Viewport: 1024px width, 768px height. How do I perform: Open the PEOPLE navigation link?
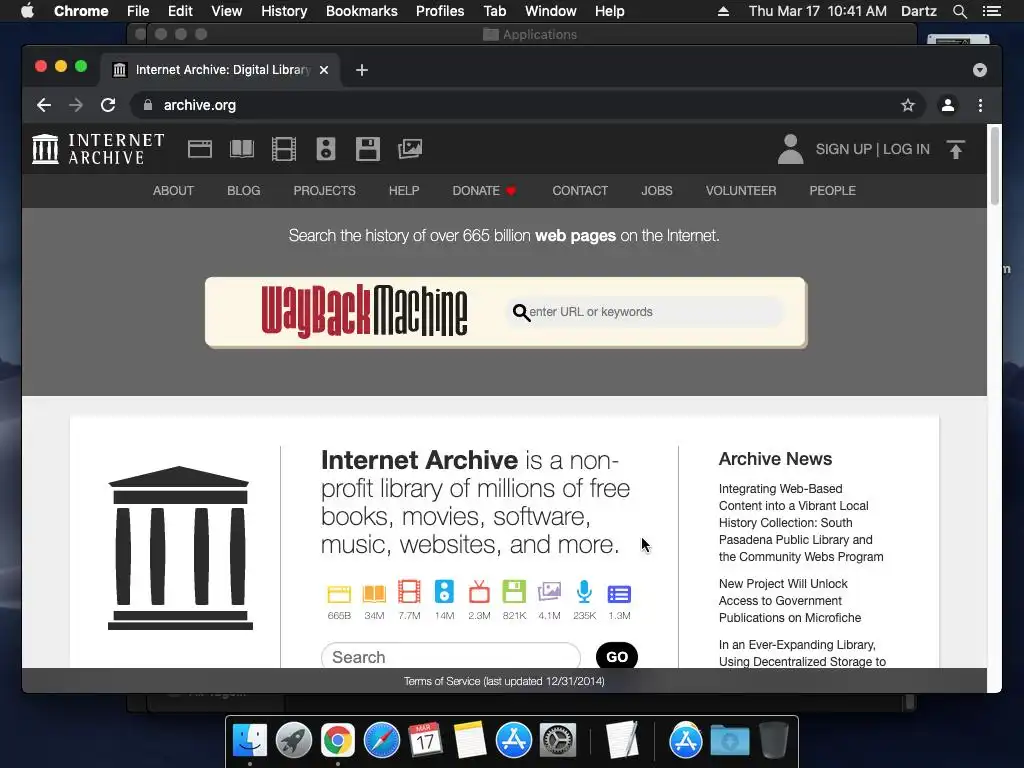pyautogui.click(x=833, y=191)
